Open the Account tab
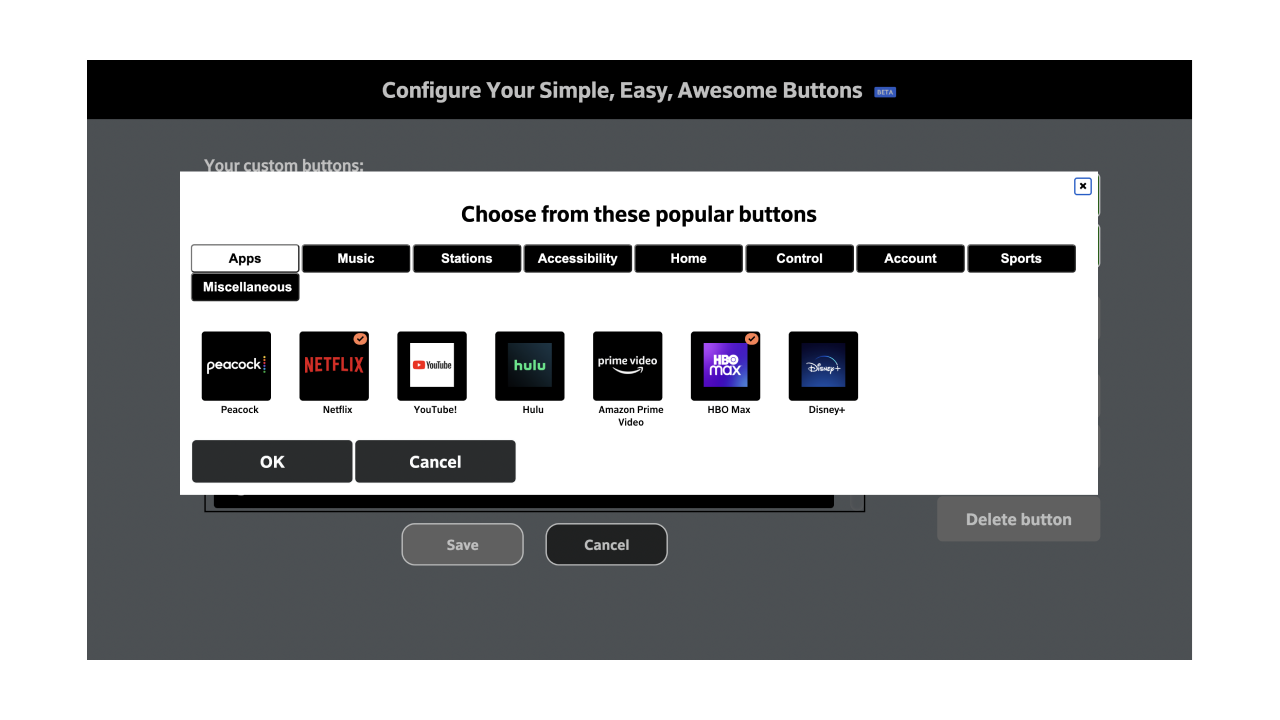 pyautogui.click(x=911, y=259)
